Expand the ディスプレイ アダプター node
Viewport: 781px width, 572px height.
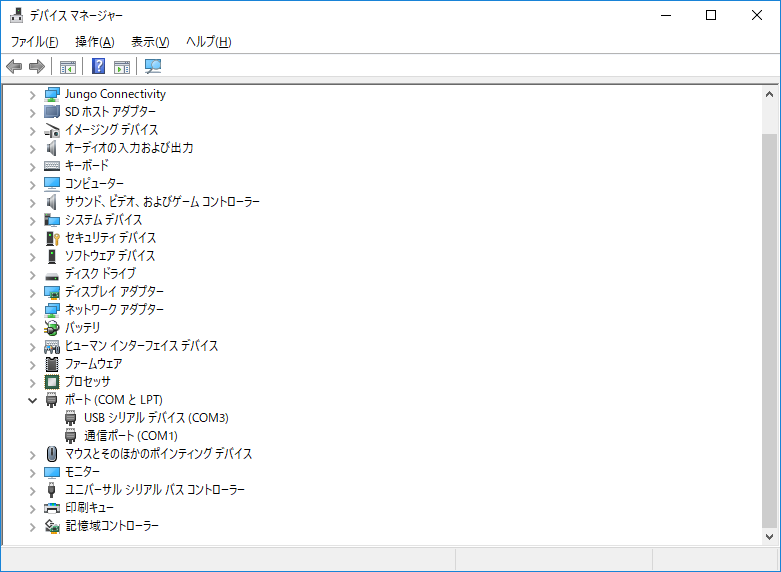point(32,292)
